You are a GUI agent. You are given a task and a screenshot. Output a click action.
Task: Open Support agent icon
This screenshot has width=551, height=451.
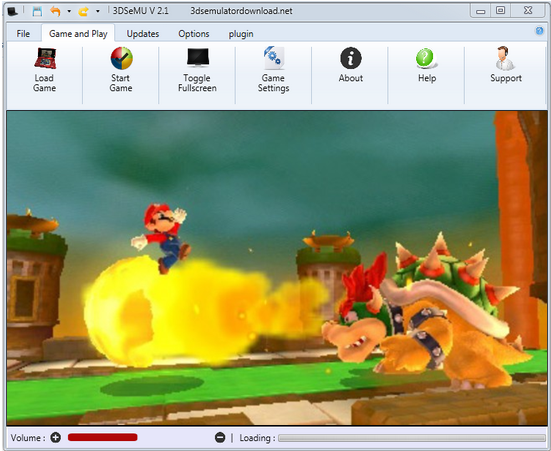(x=505, y=58)
